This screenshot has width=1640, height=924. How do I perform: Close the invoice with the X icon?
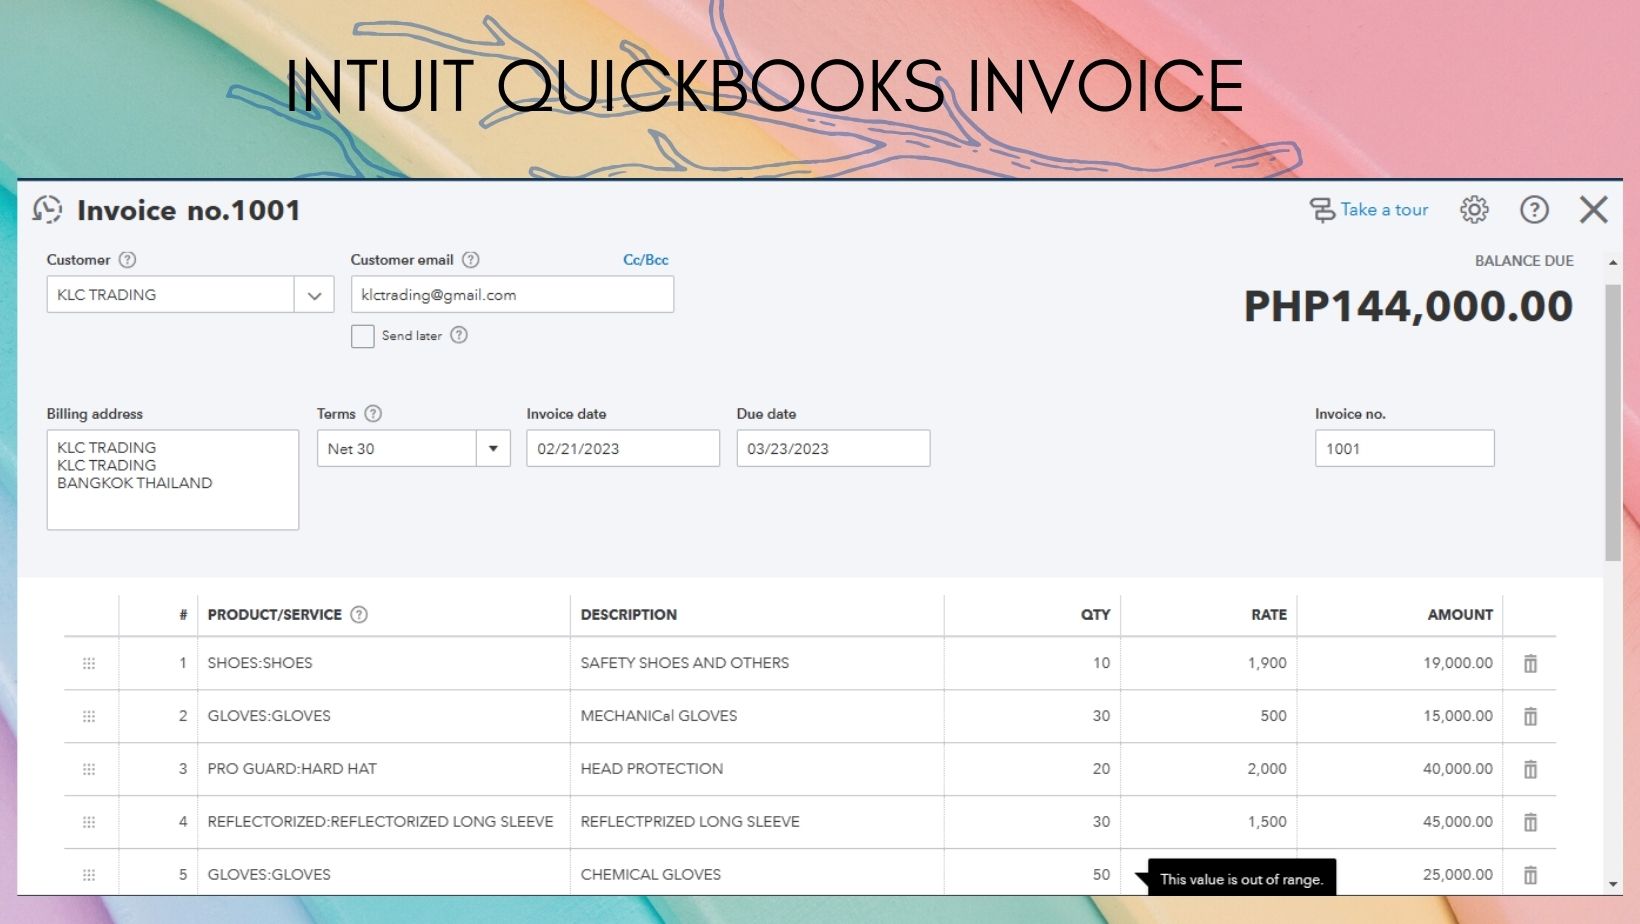(x=1594, y=210)
